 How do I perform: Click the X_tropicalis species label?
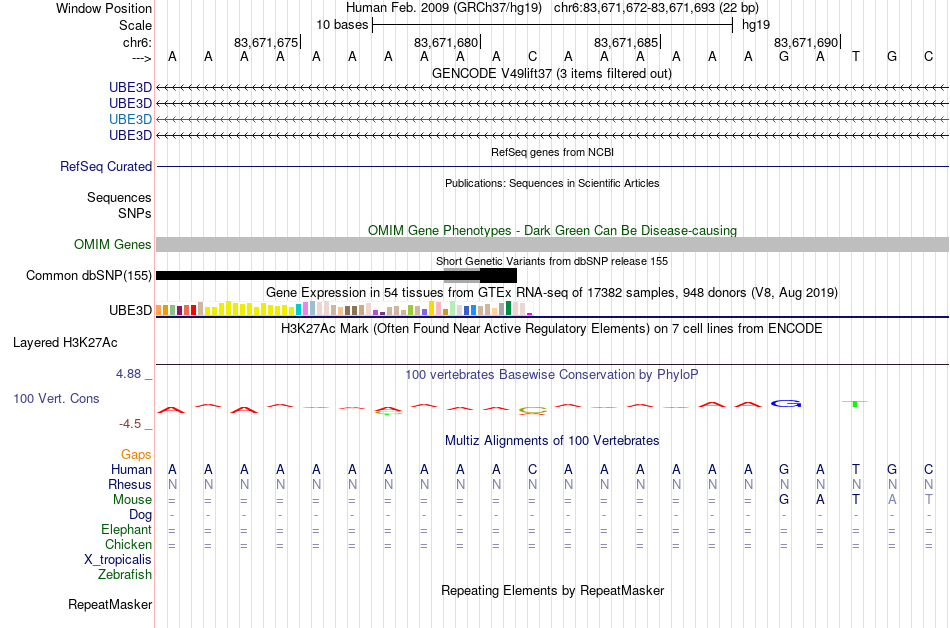118,559
